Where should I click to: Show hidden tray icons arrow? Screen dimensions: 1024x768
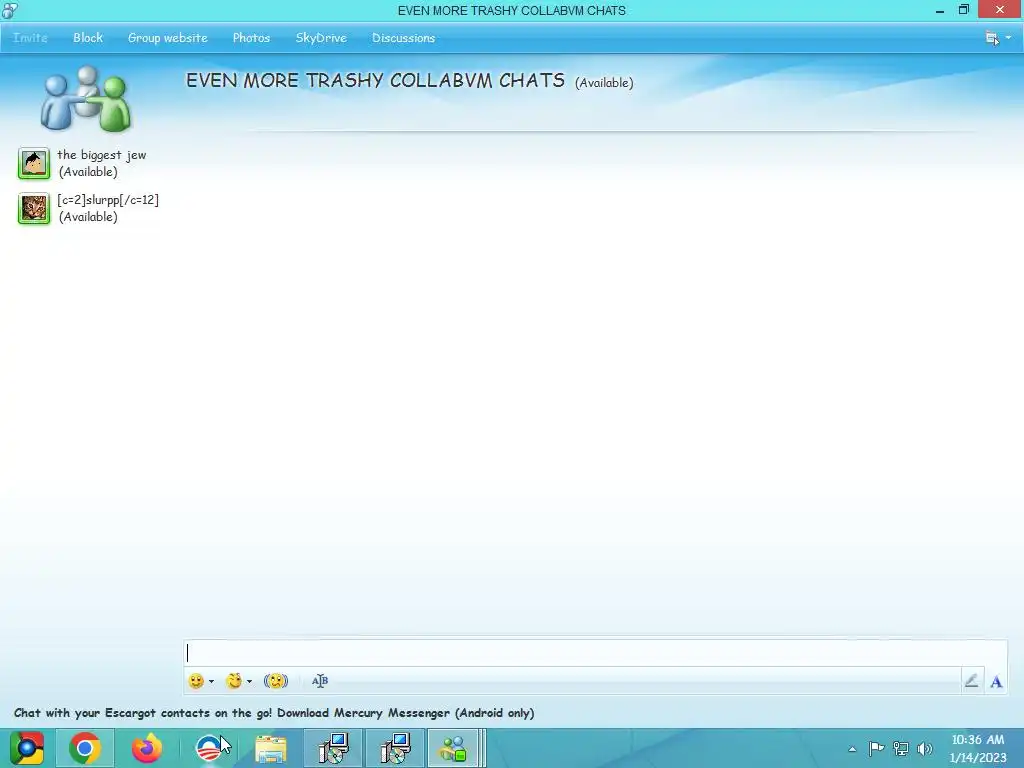852,749
